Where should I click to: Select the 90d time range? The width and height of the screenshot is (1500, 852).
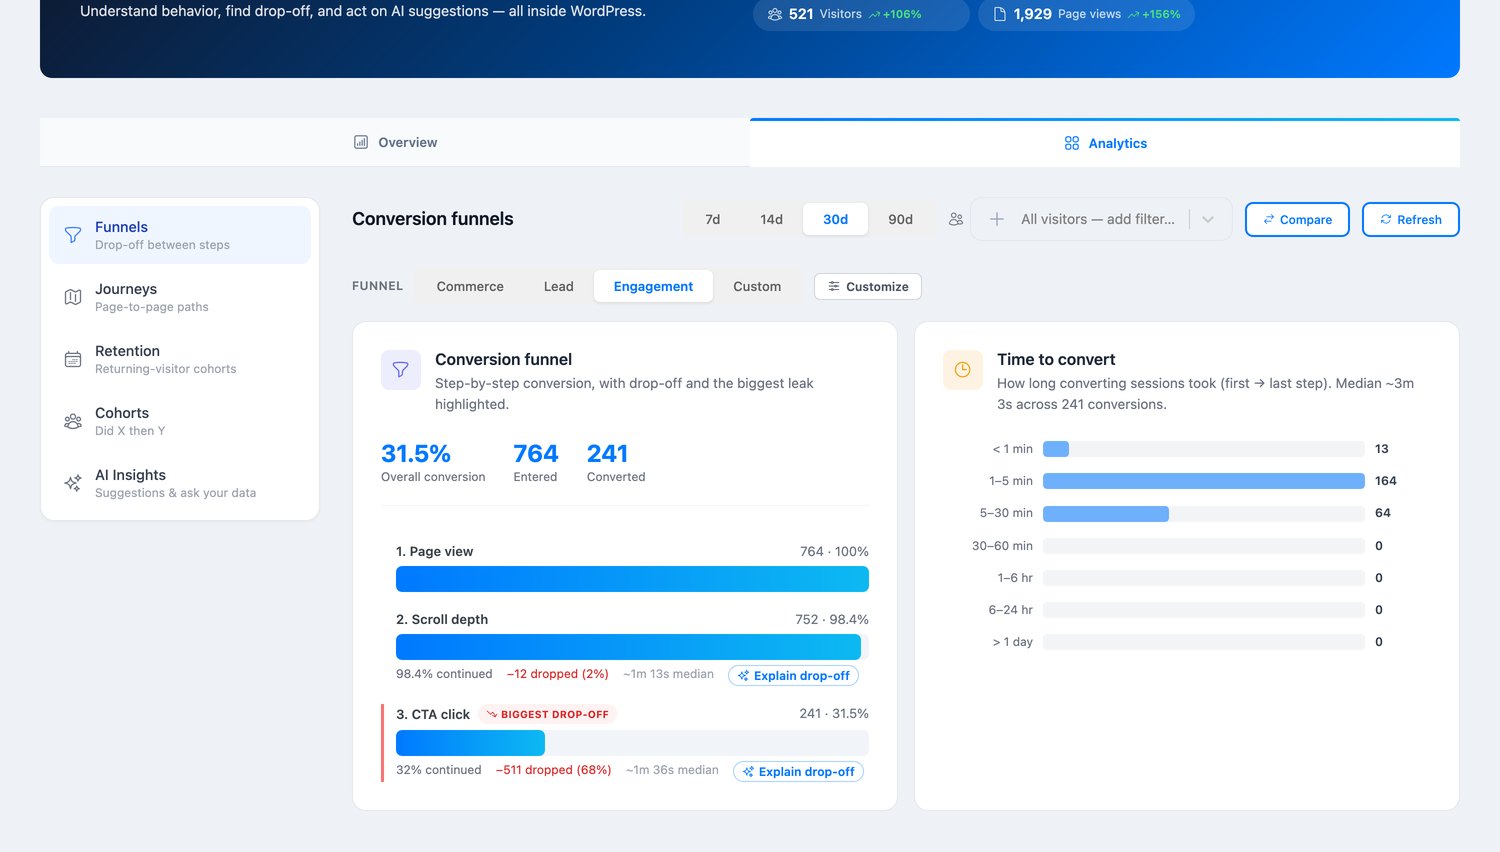click(x=901, y=219)
